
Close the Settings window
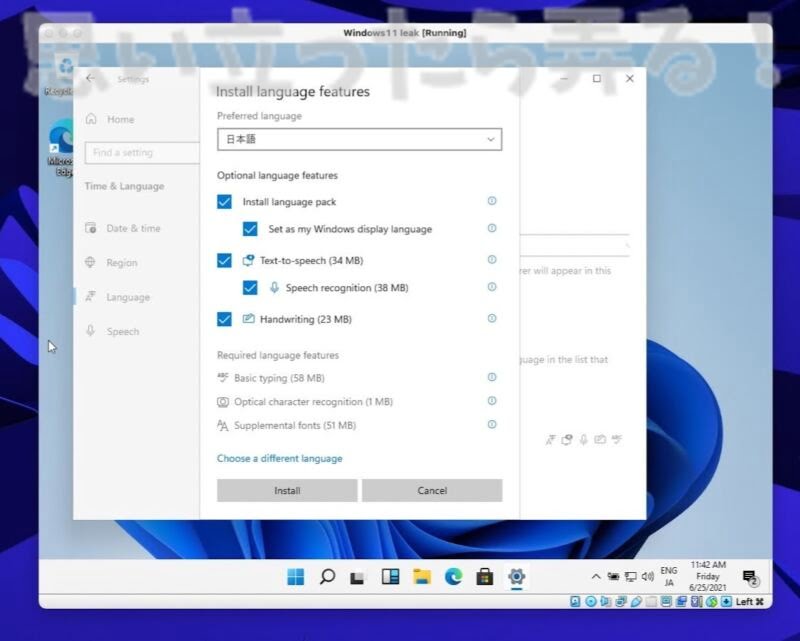tap(630, 78)
